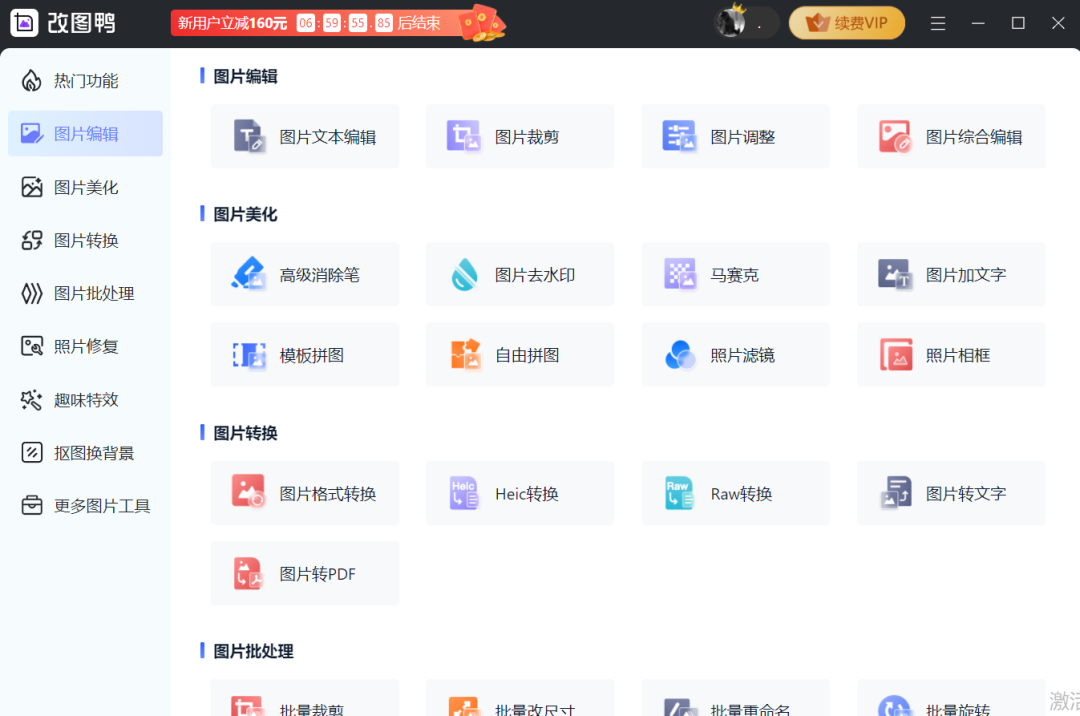Launch the 马赛克 mosaic tool

pyautogui.click(x=735, y=274)
